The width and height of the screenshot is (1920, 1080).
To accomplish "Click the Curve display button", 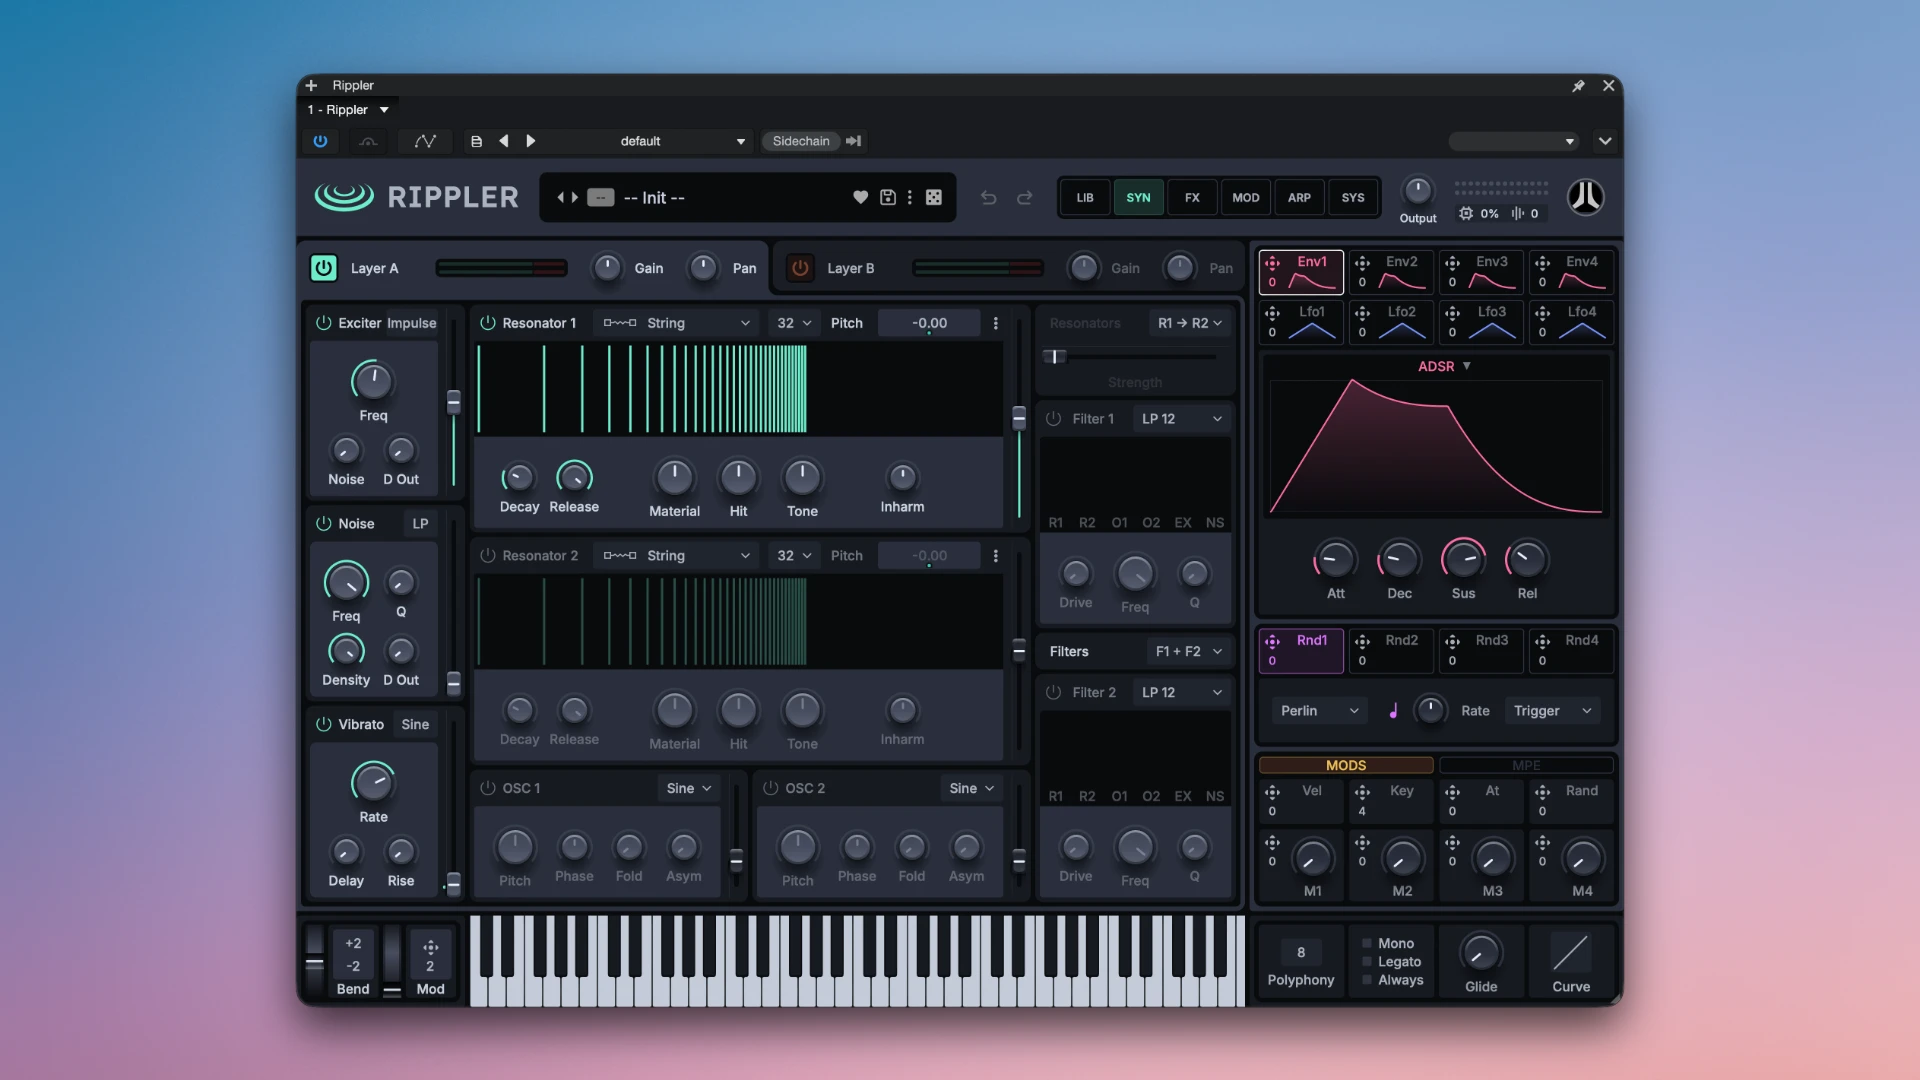I will point(1571,953).
